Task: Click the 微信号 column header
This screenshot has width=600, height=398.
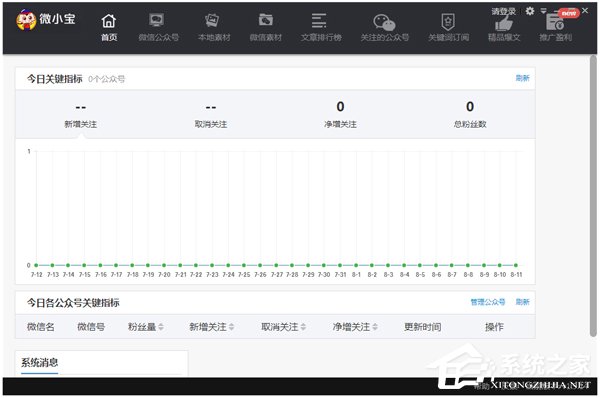Action: click(91, 327)
